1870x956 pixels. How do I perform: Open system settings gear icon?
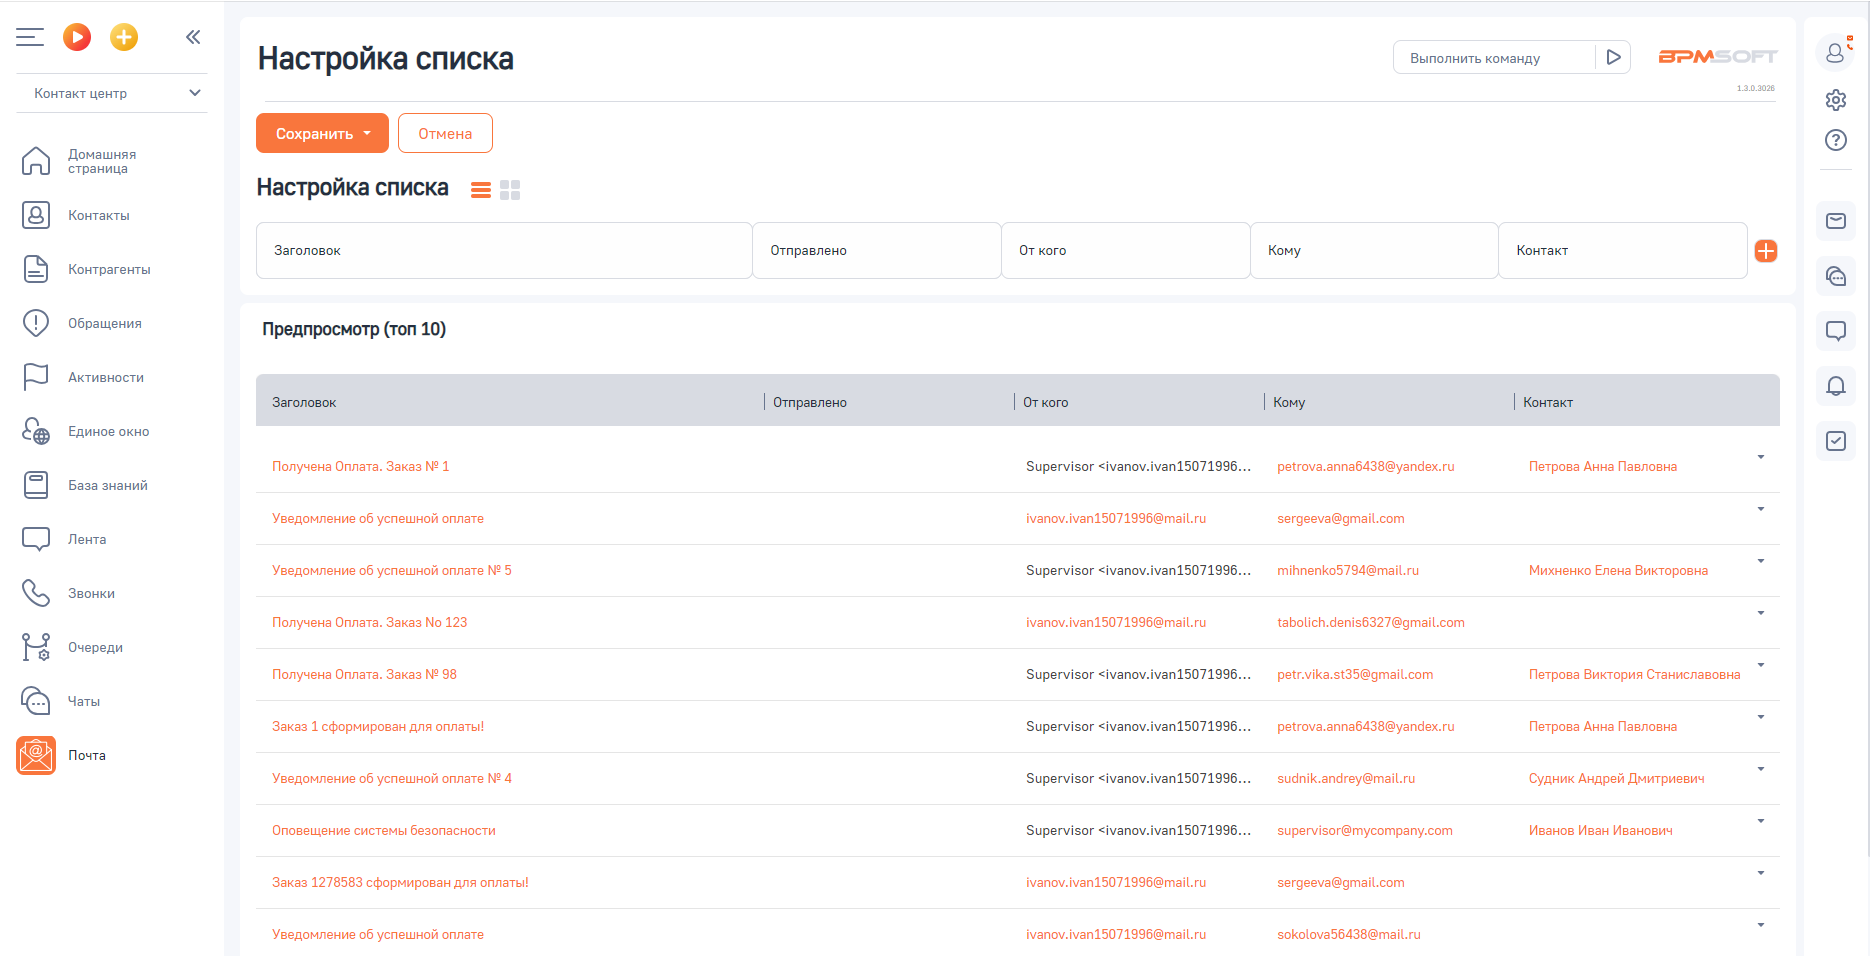click(1836, 100)
